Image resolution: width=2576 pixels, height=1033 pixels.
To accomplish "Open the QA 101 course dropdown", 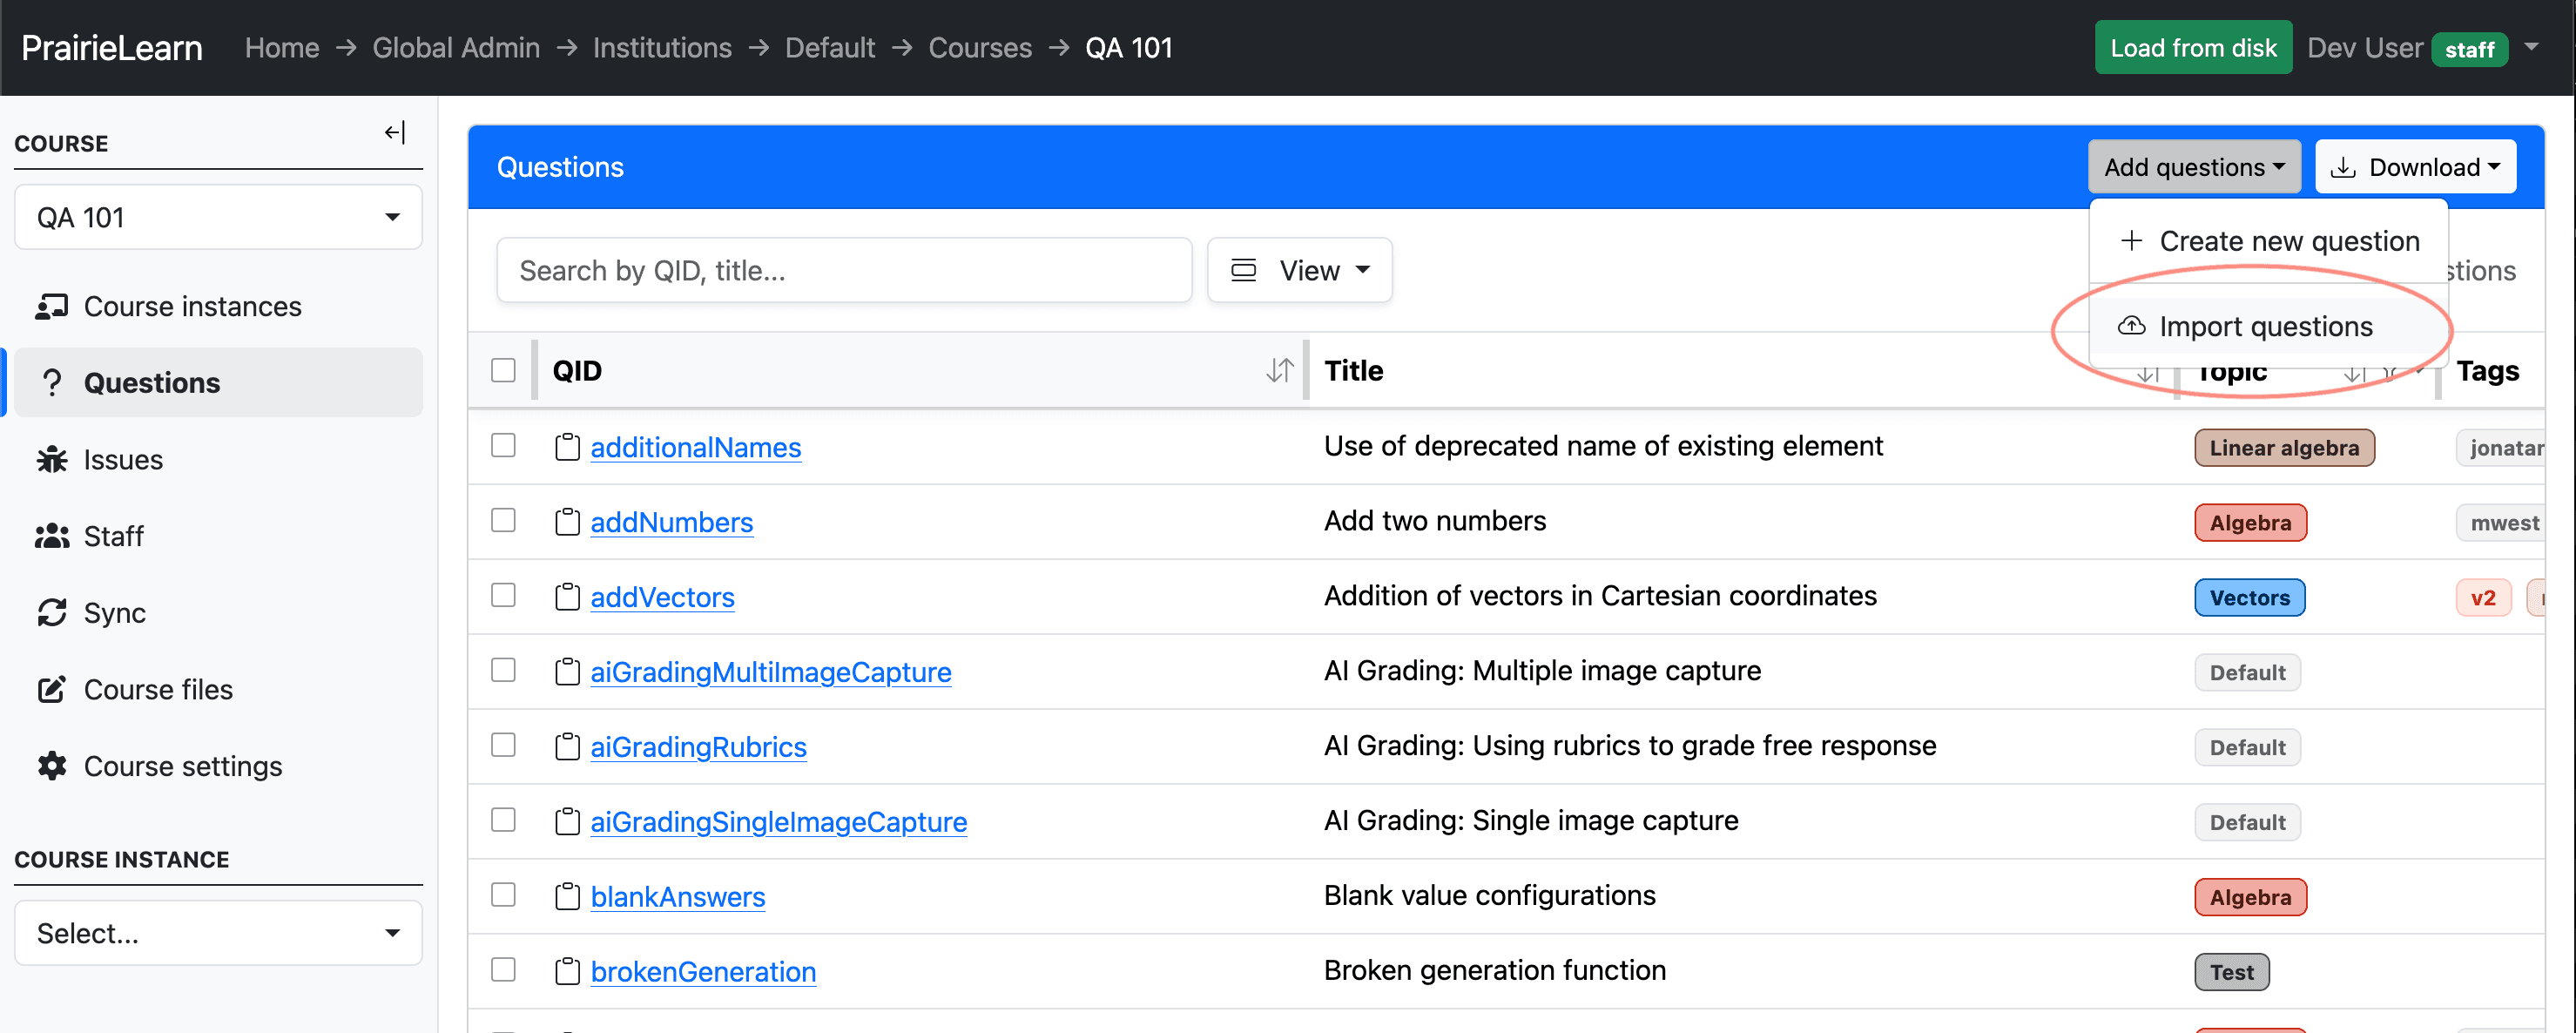I will point(218,217).
